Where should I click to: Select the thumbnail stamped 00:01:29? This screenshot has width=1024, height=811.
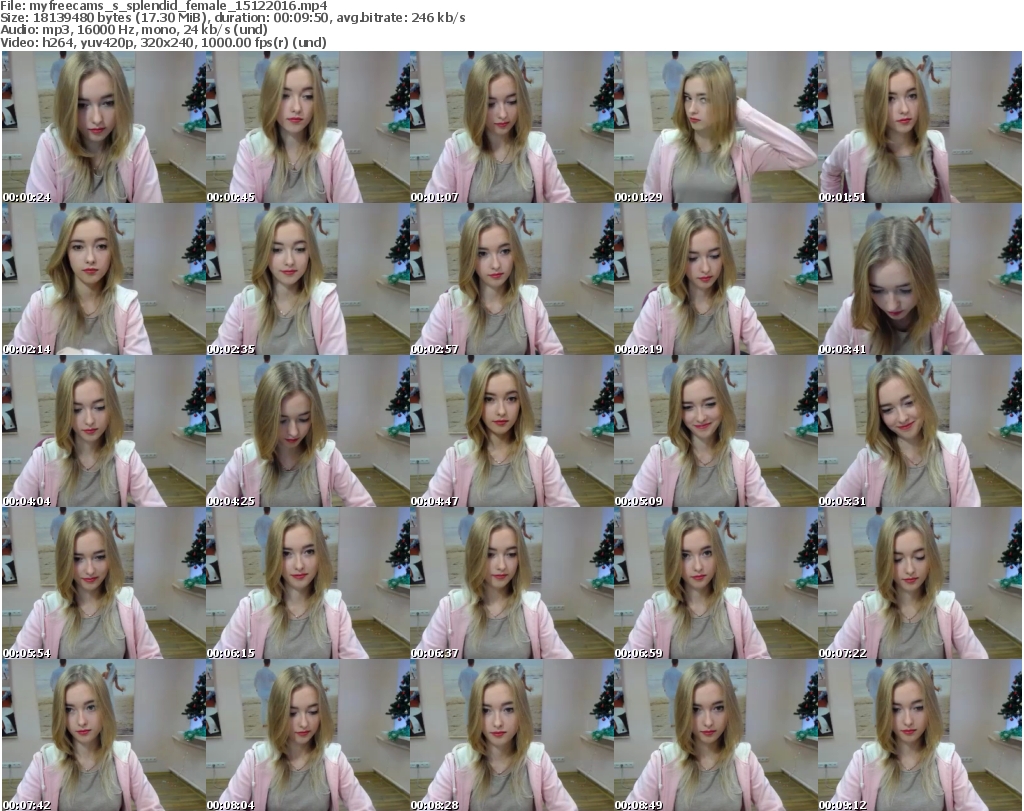(715, 127)
